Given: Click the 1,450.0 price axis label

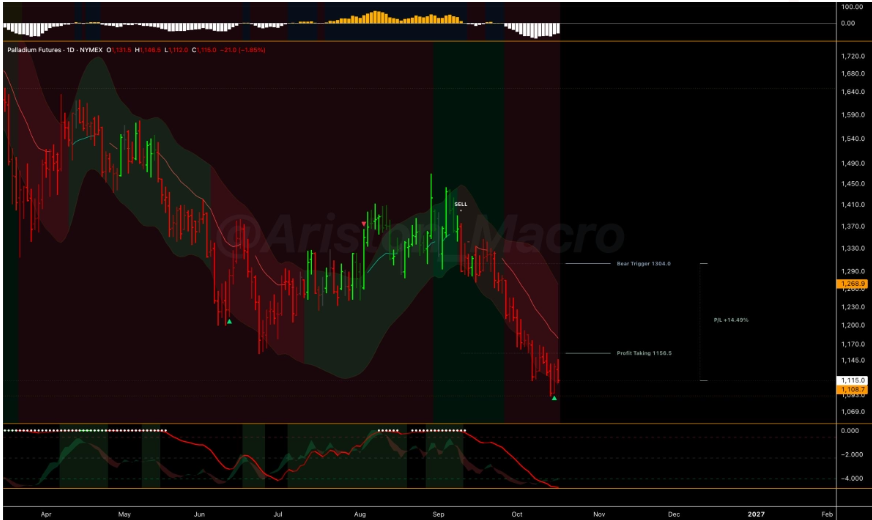Looking at the screenshot, I should pos(853,184).
